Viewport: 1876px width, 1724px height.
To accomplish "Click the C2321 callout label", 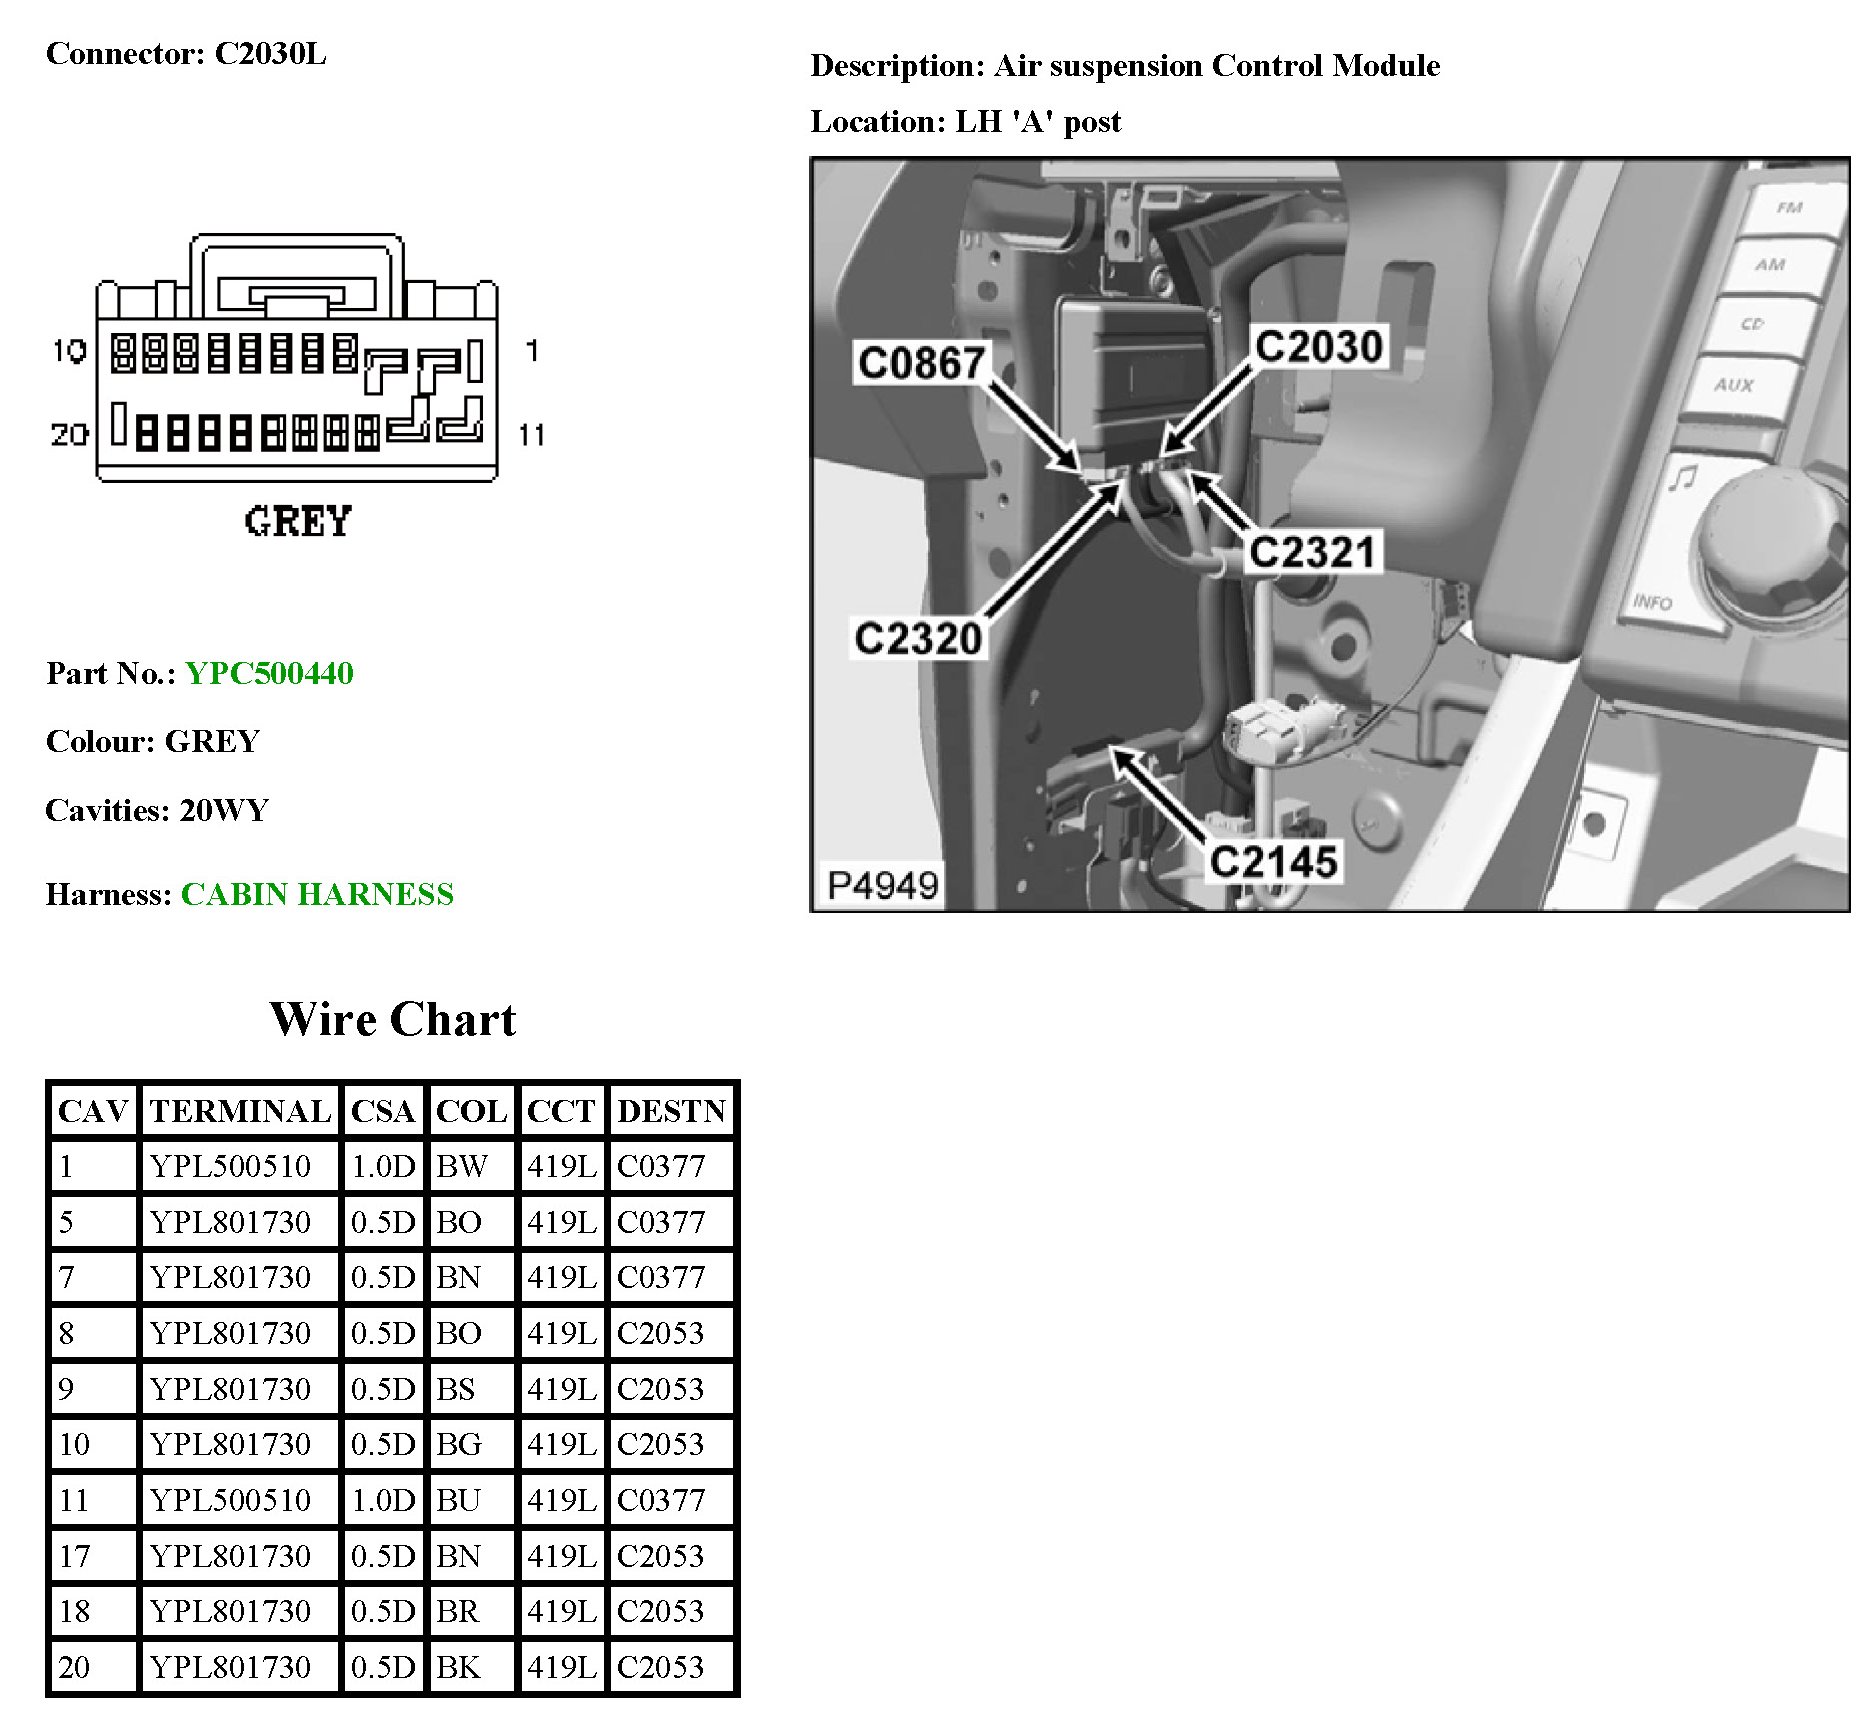I will tap(1312, 552).
